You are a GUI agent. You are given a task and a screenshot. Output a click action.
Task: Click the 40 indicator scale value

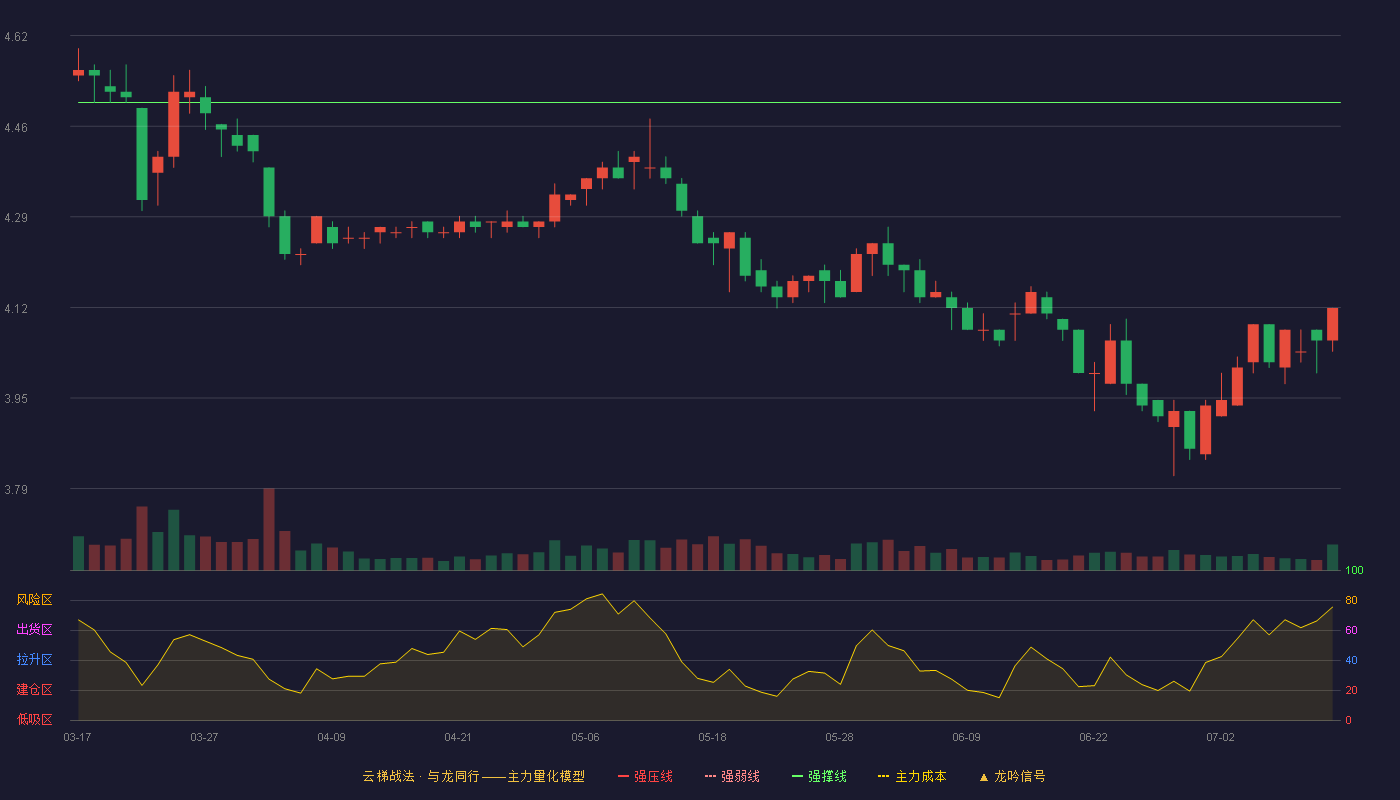[x=1351, y=660]
